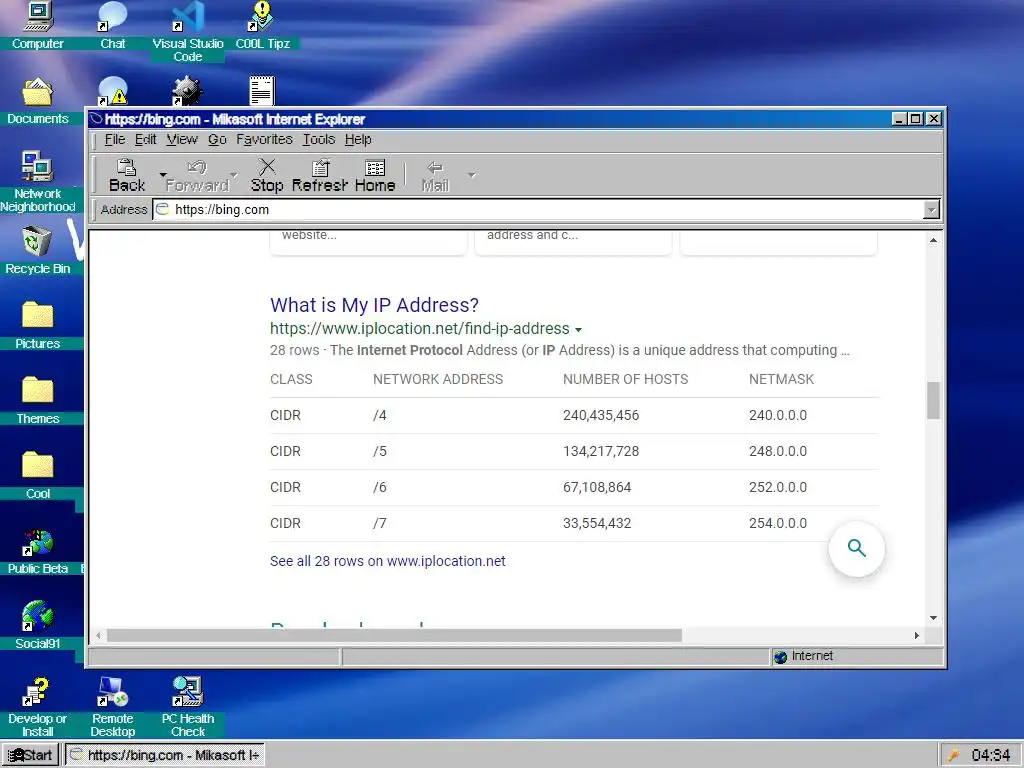Click the hosts value 67,108,864
The image size is (1024, 768).
(597, 487)
